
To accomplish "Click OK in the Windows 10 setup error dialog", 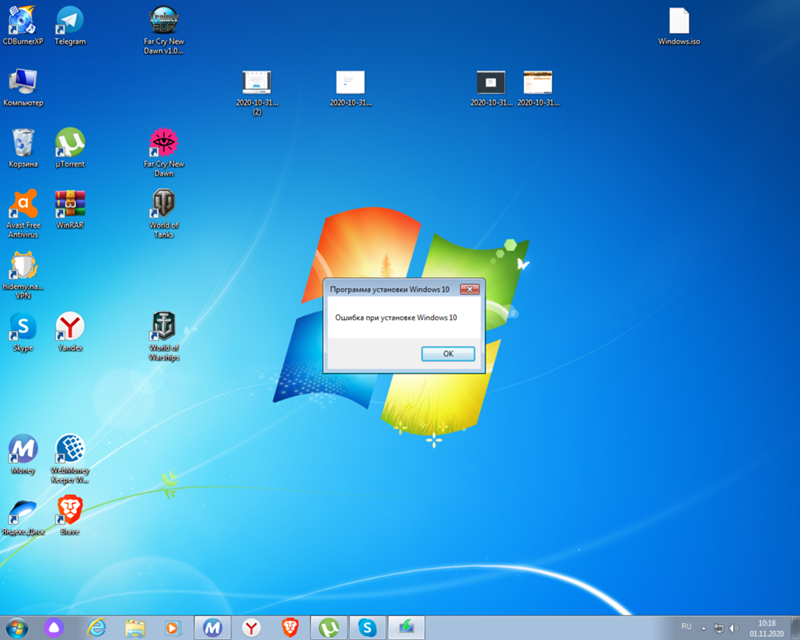I will 448,354.
